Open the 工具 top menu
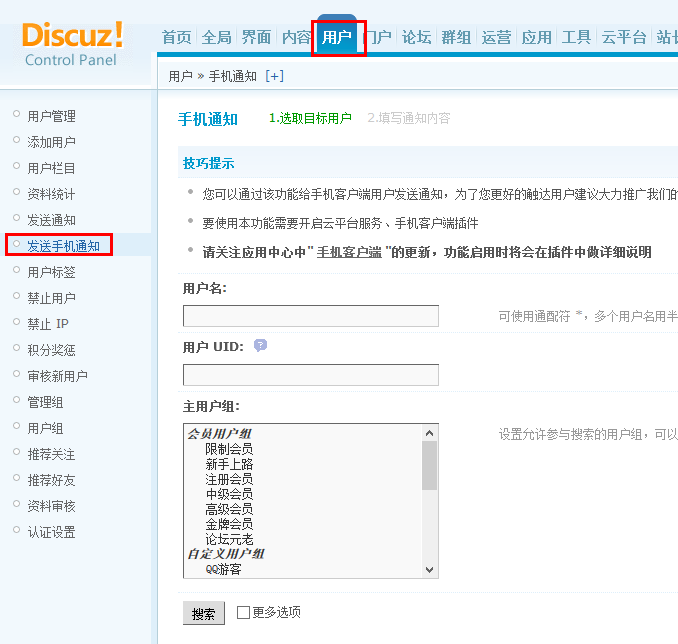 click(x=576, y=37)
